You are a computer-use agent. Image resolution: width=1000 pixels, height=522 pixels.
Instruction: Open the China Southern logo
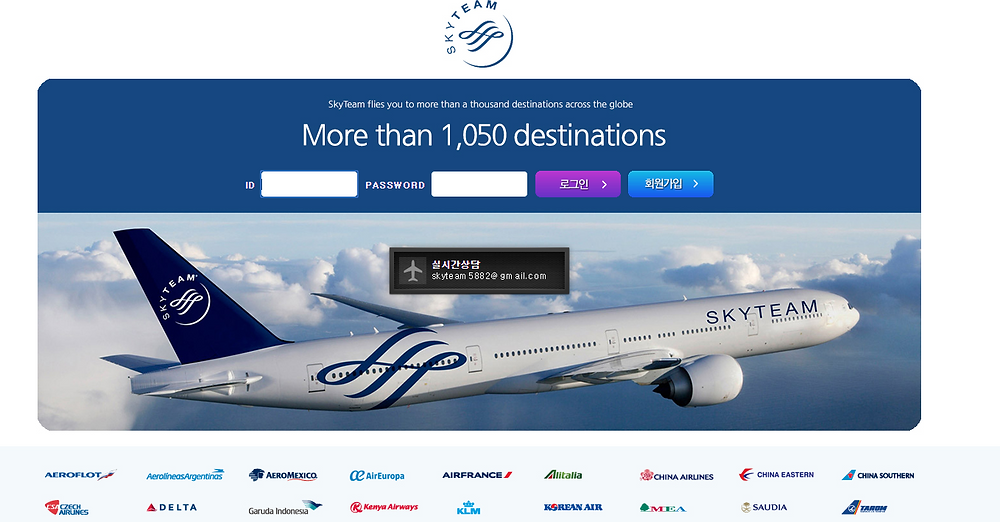click(878, 475)
